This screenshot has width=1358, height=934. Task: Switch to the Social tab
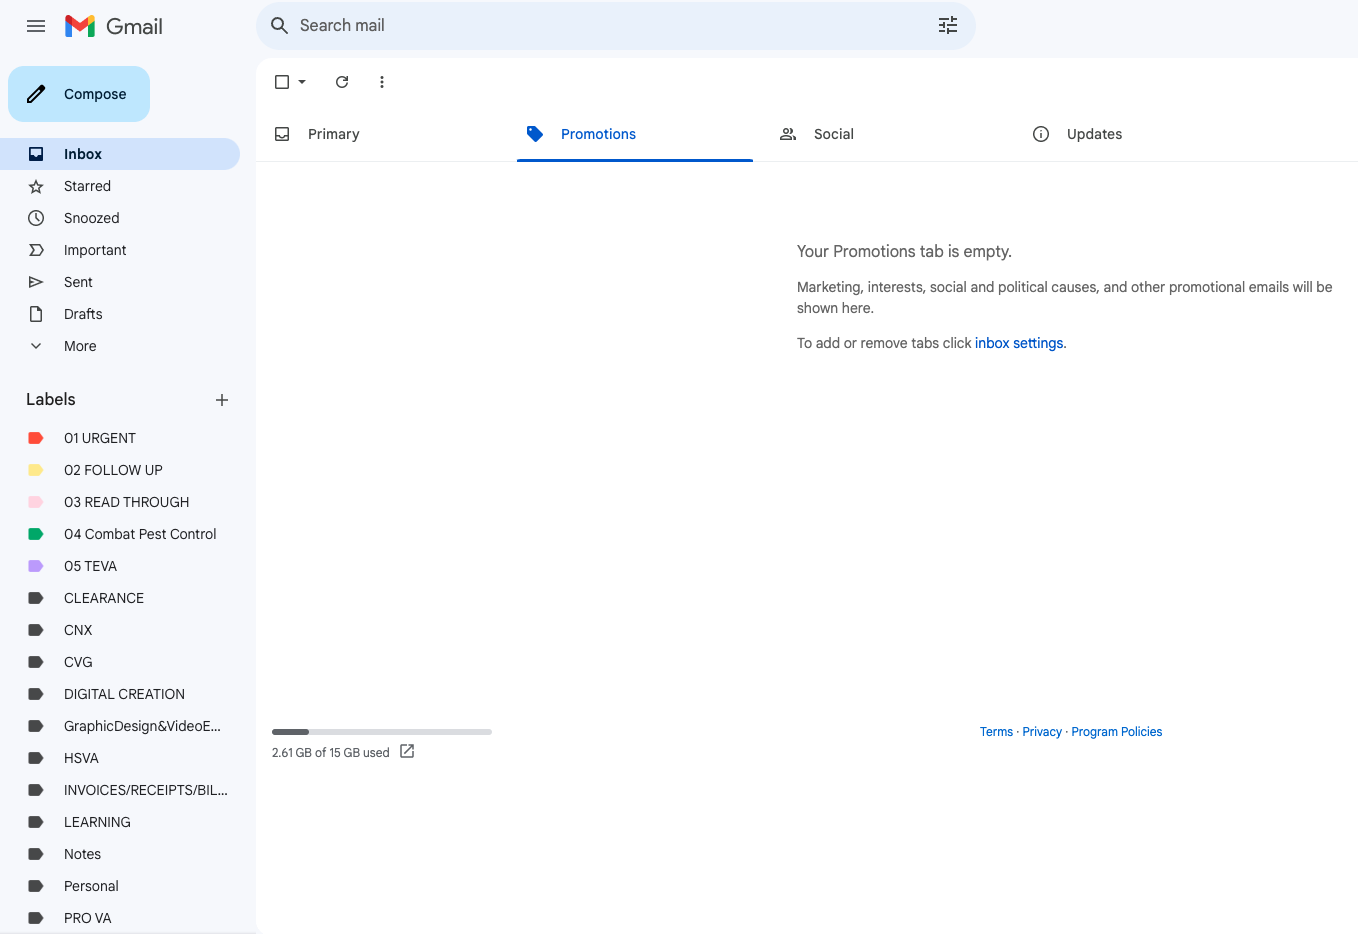pos(833,134)
